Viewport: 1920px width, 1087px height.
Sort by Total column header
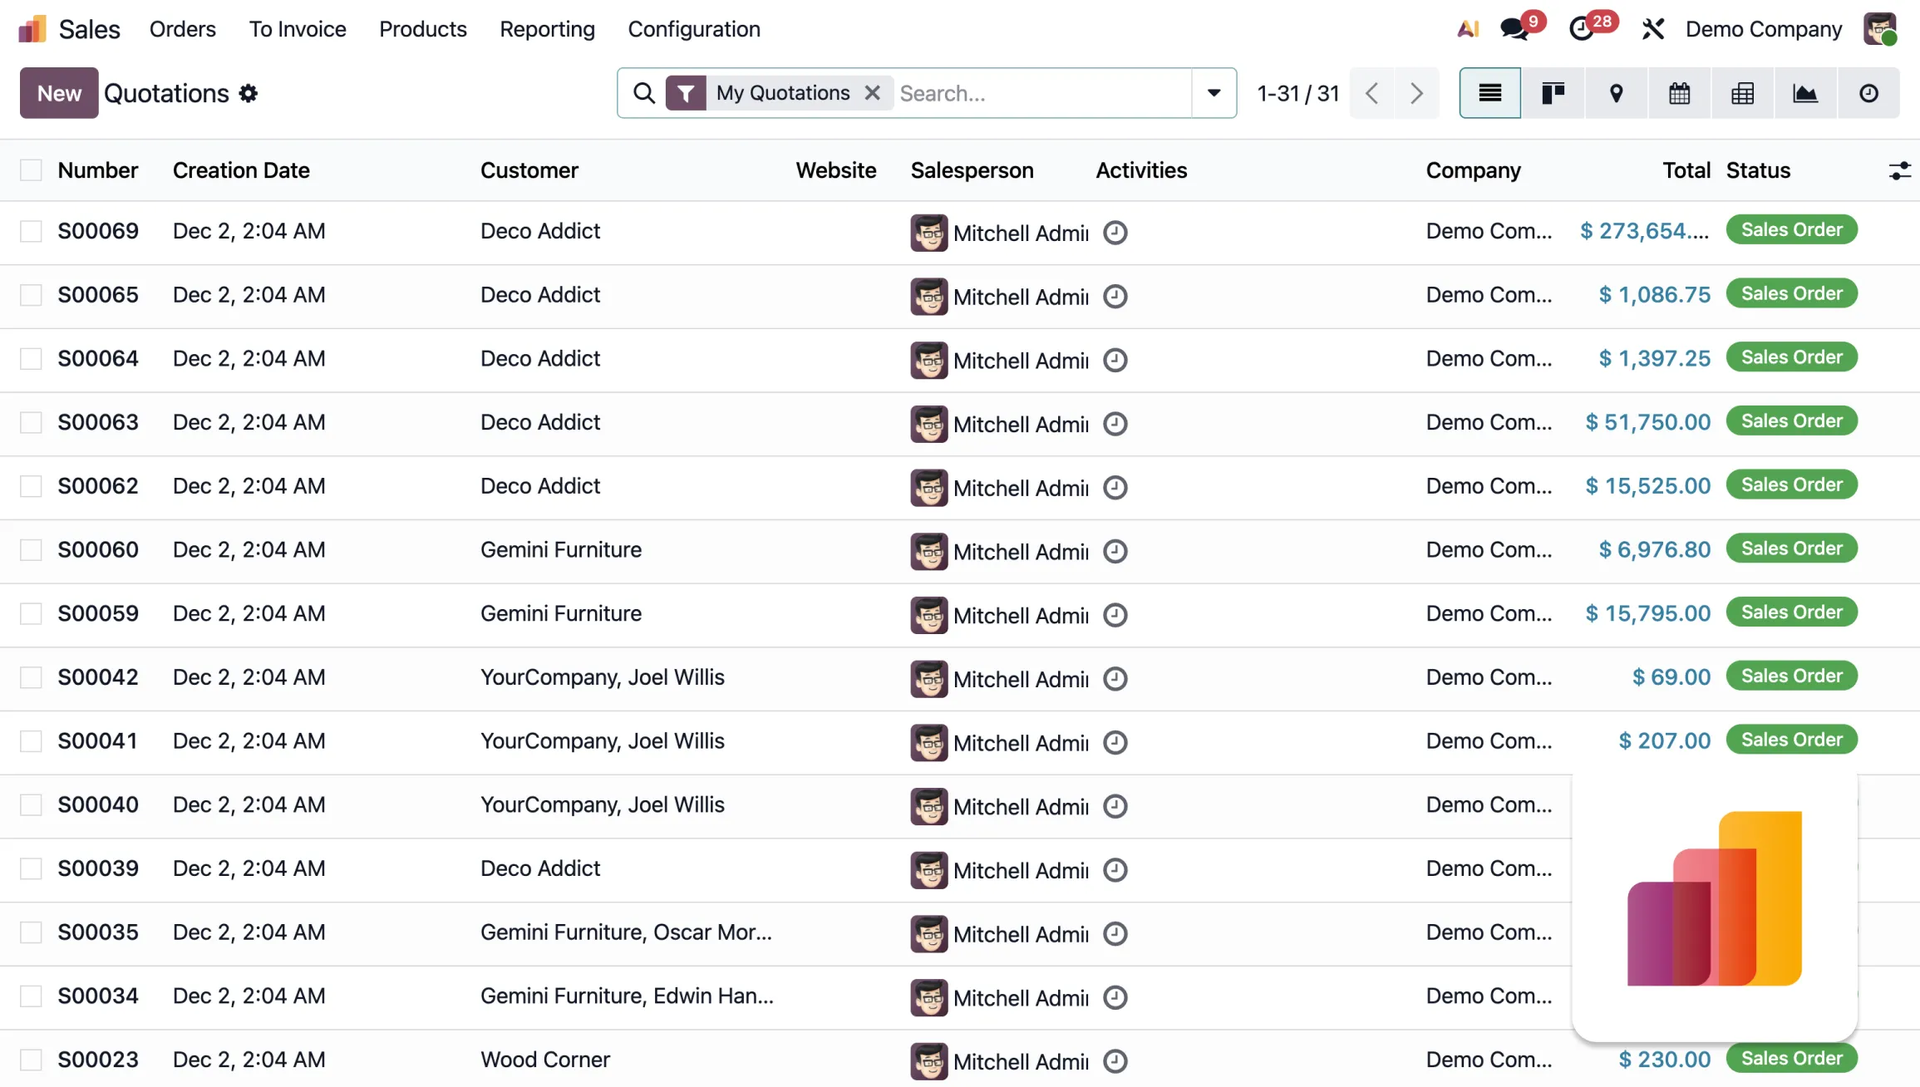(x=1686, y=170)
